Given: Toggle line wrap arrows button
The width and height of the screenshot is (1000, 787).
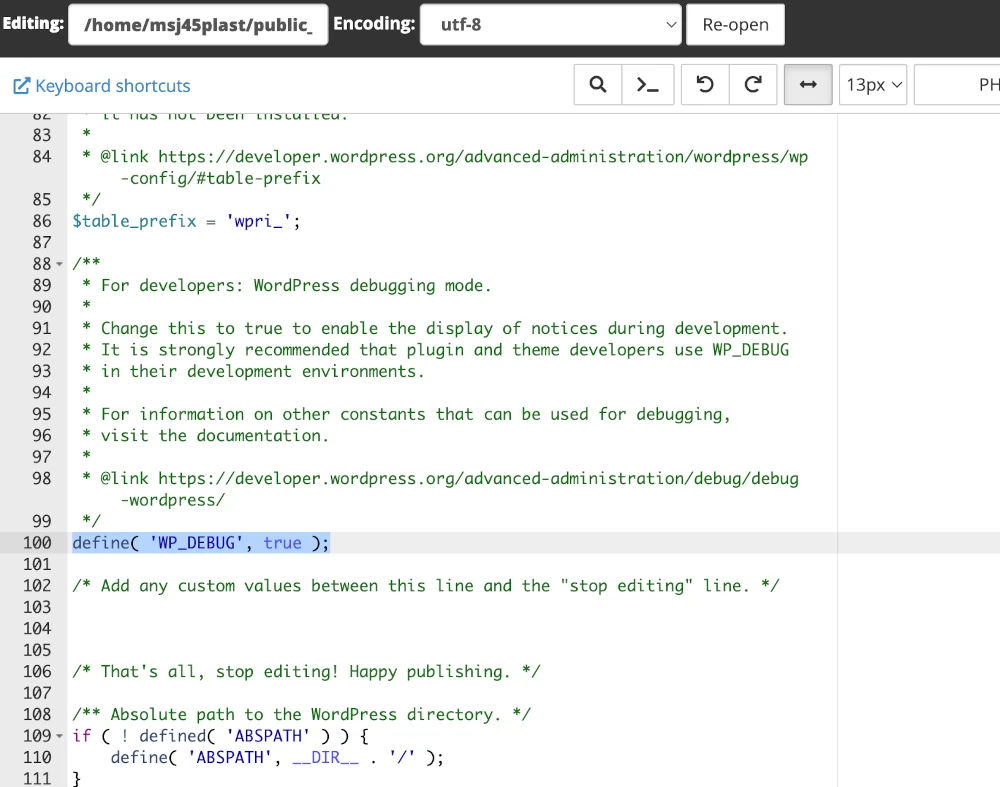Looking at the screenshot, I should 808,84.
